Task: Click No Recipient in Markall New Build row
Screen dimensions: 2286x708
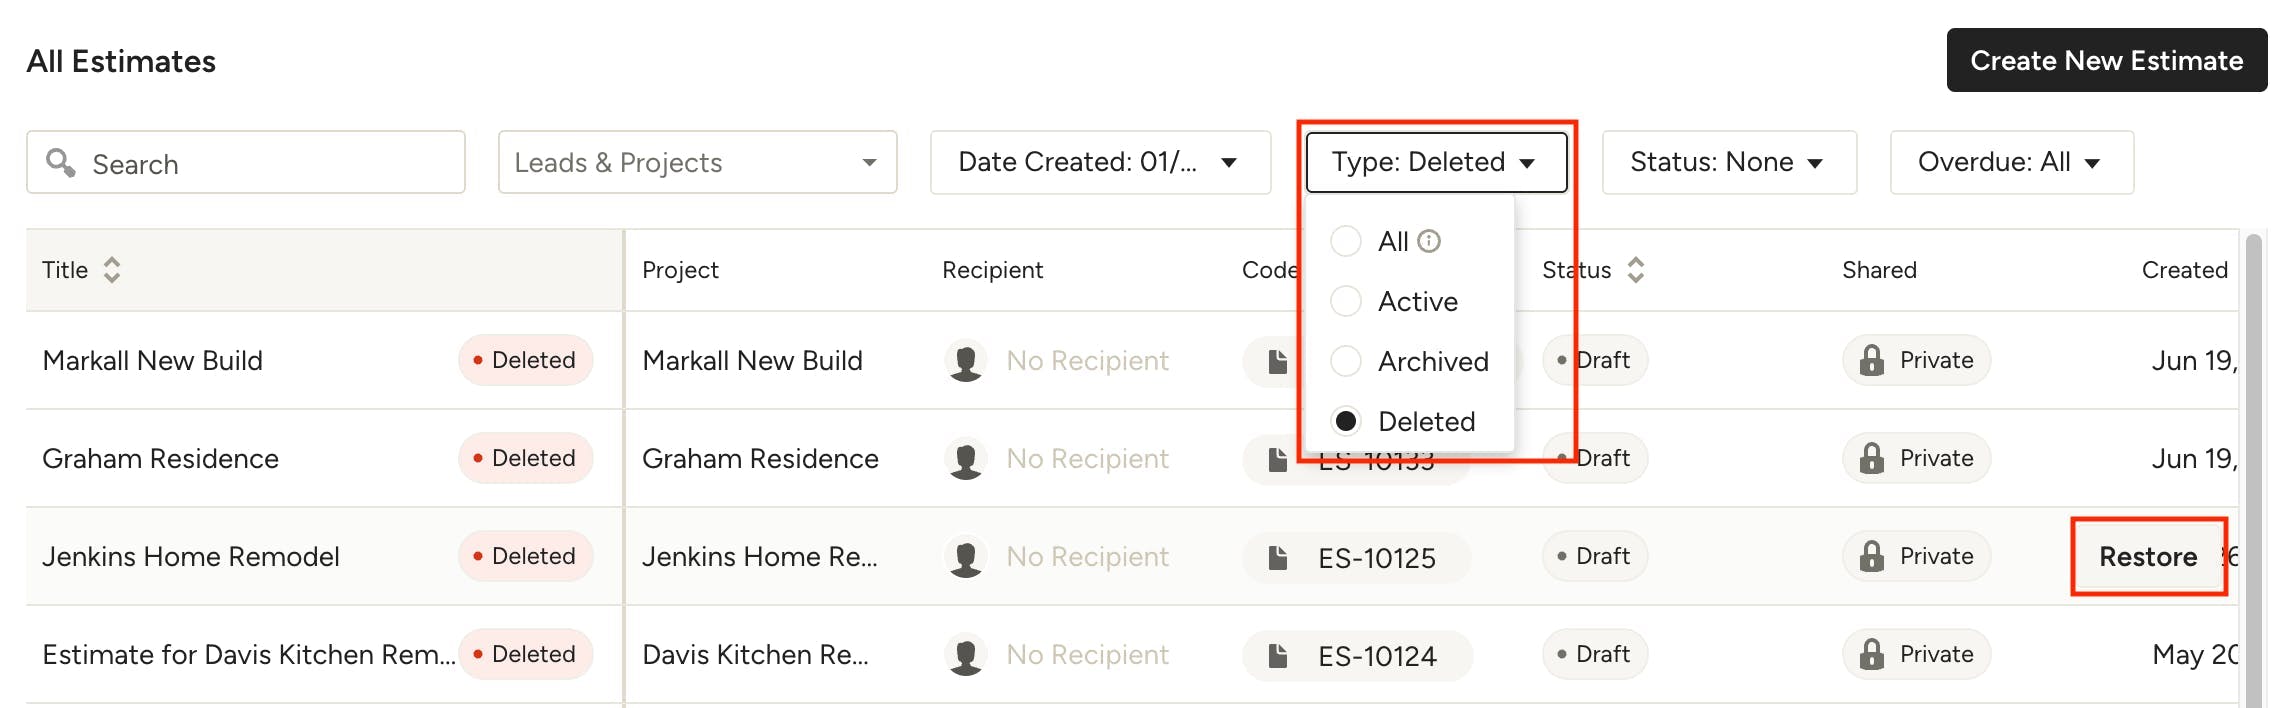Action: [1087, 361]
